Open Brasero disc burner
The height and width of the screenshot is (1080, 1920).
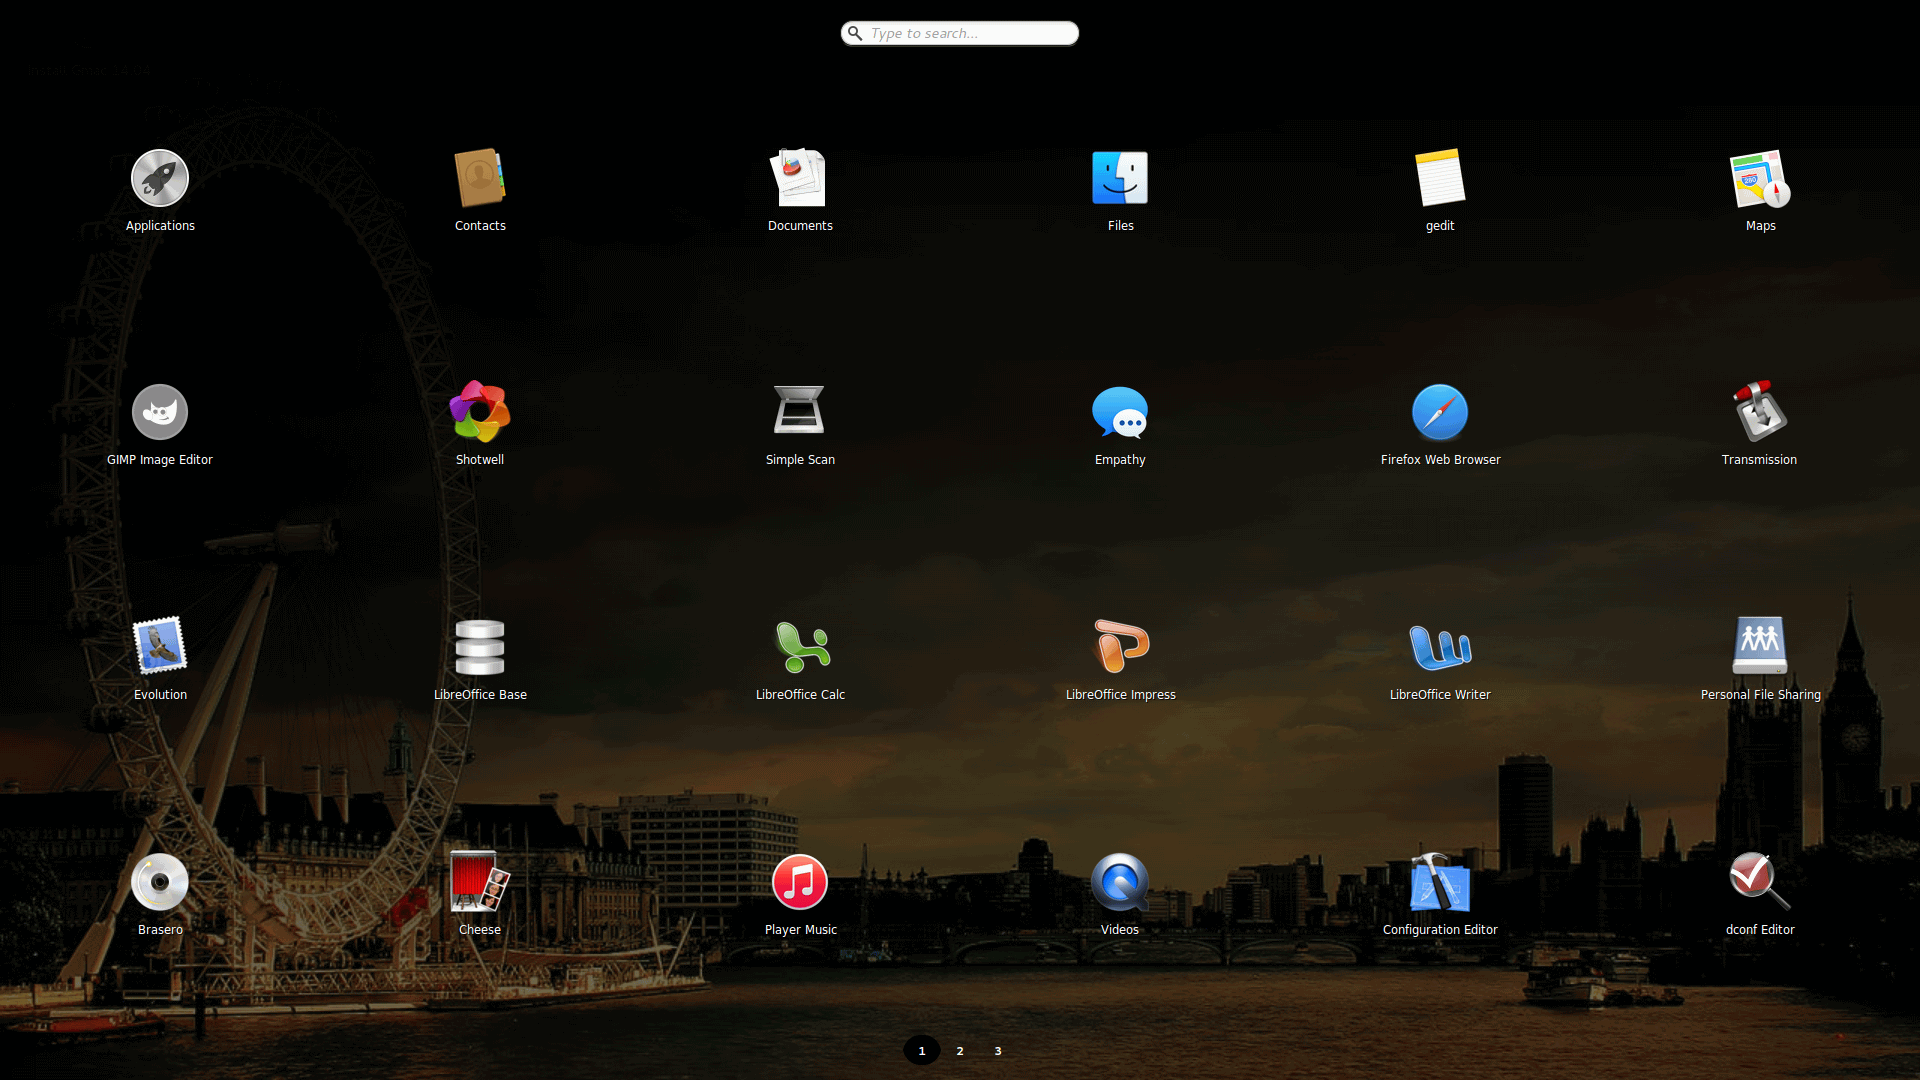tap(160, 882)
